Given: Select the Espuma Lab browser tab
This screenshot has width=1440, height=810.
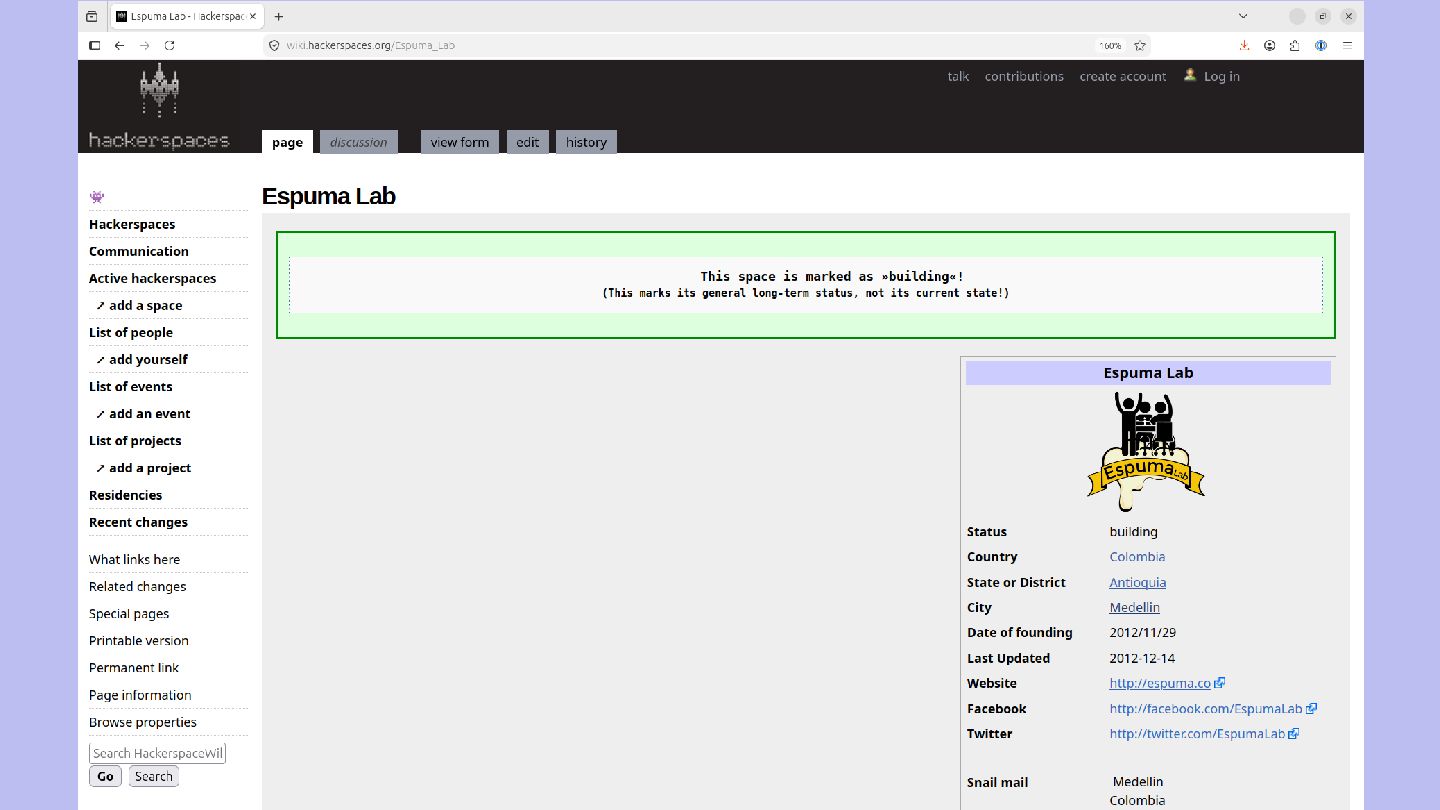Looking at the screenshot, I should point(186,16).
